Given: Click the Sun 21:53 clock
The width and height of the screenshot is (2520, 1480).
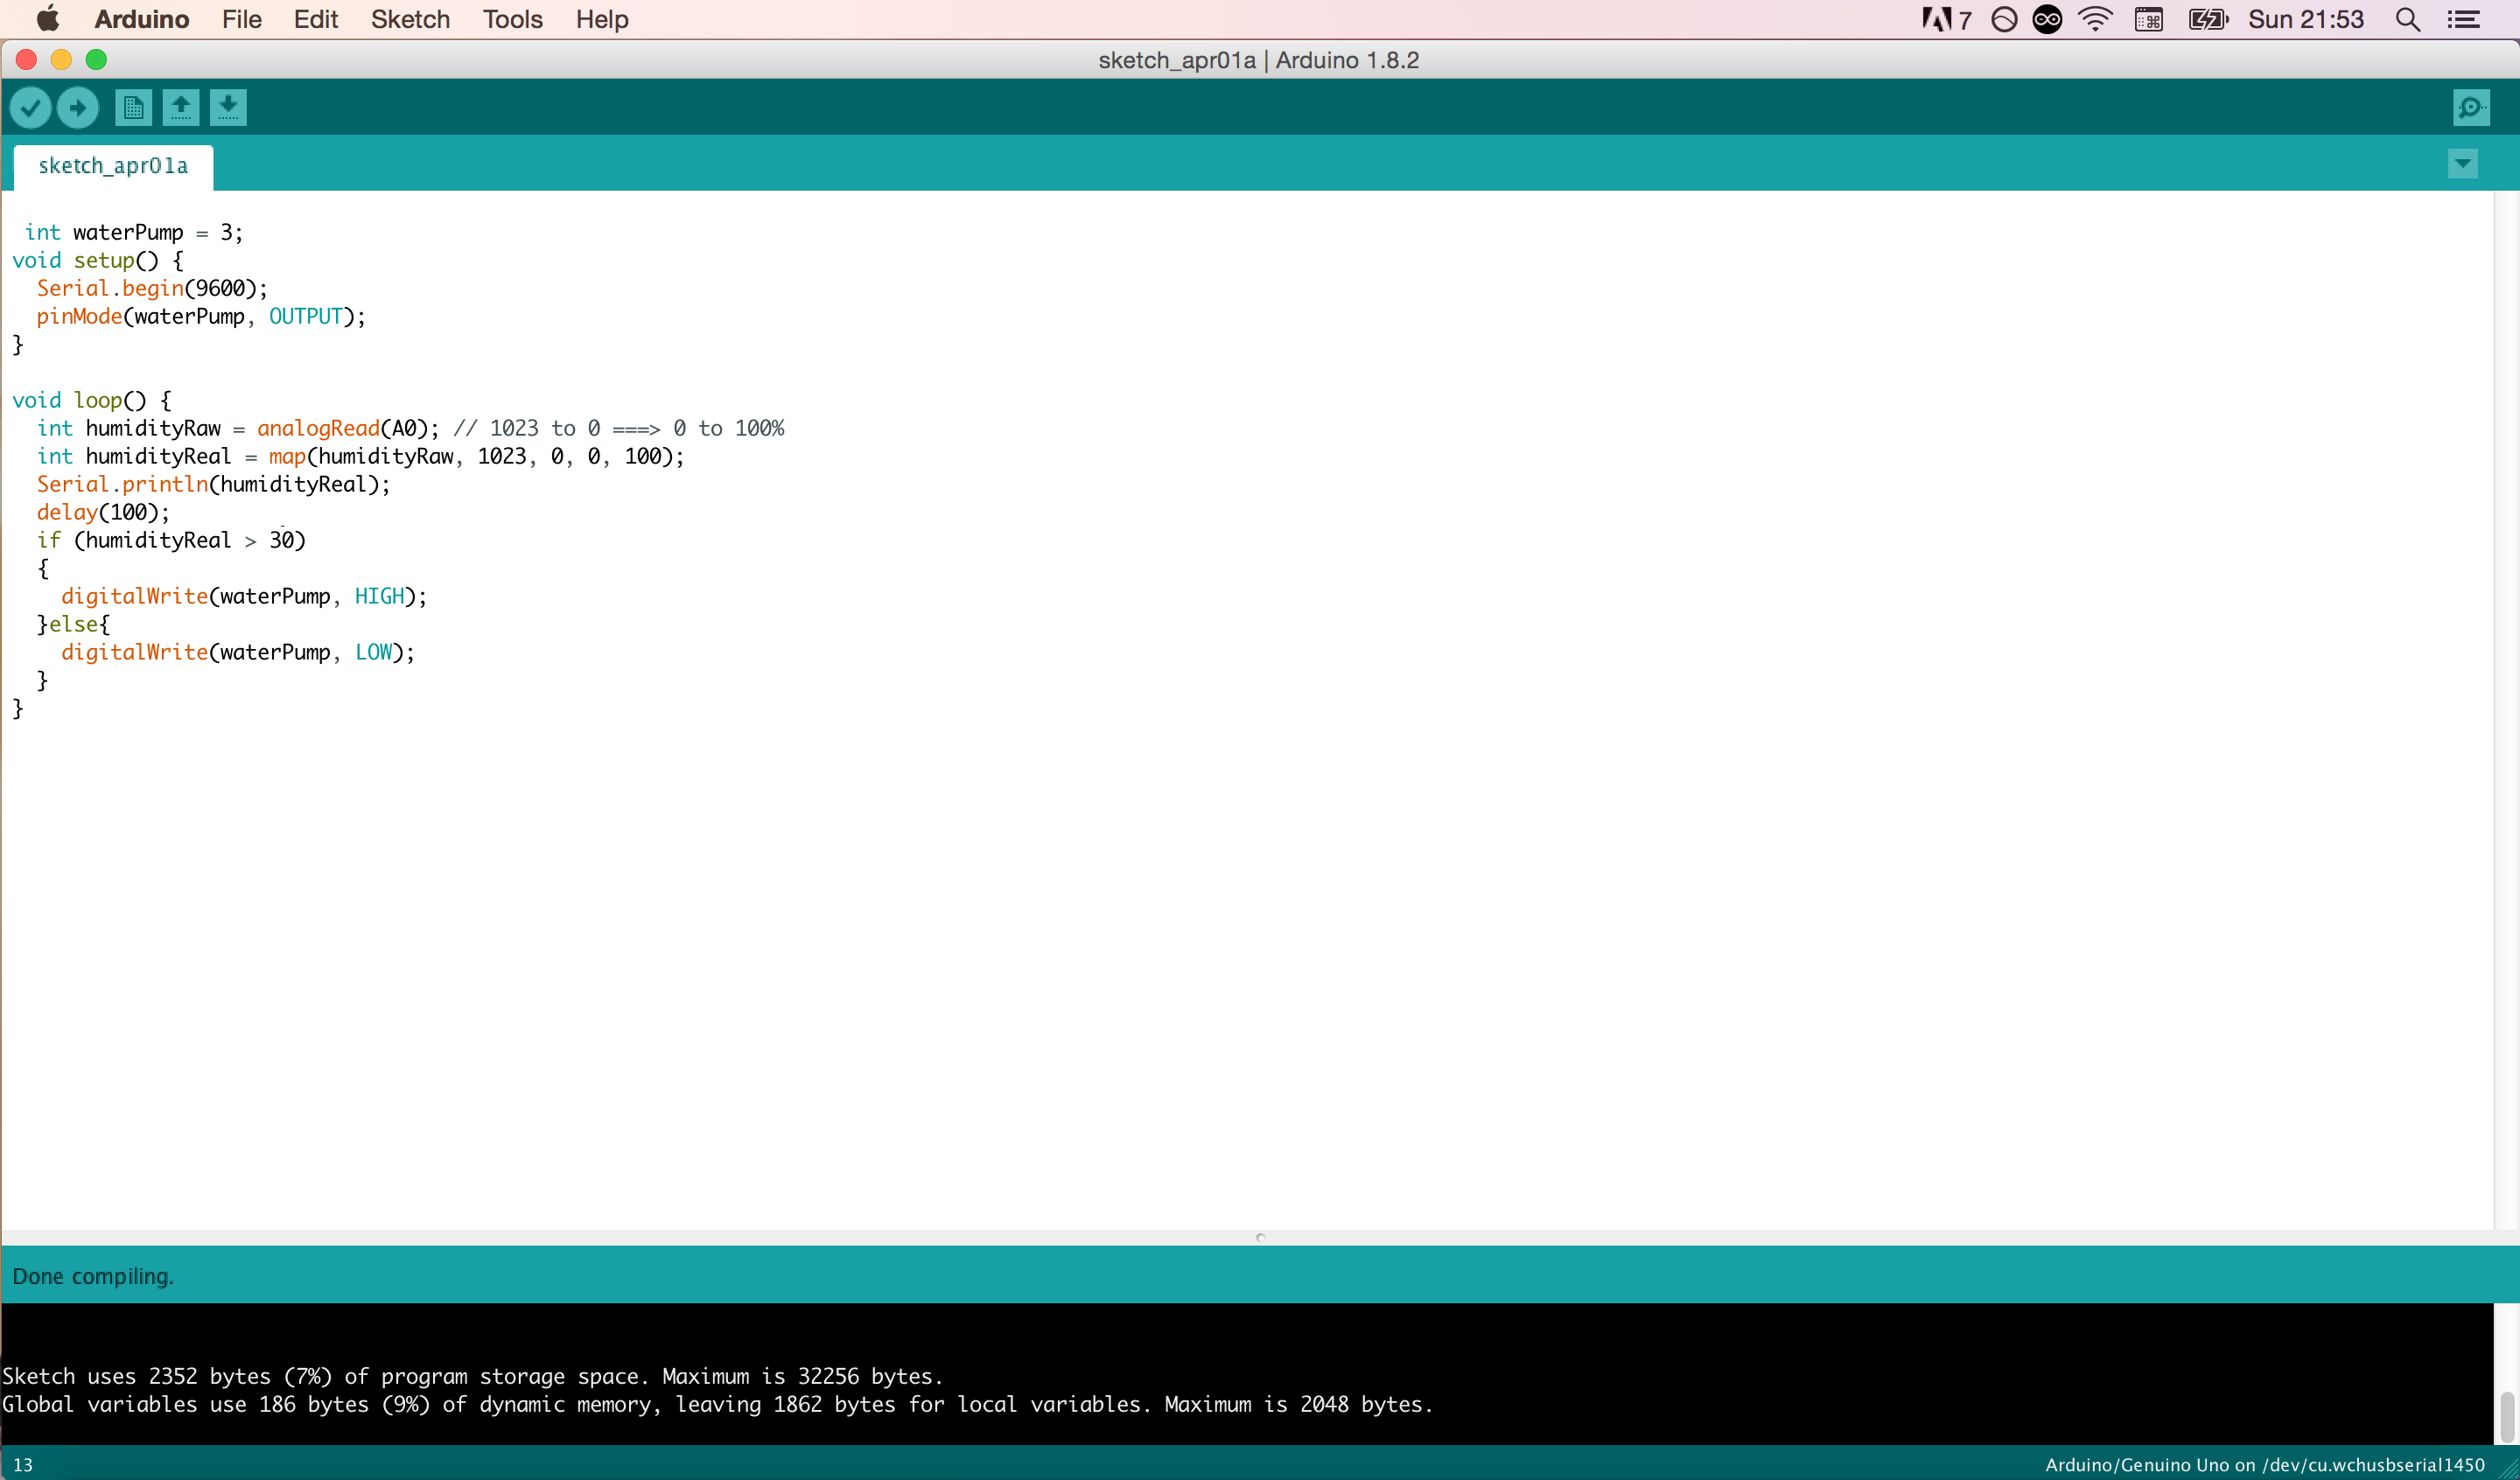Looking at the screenshot, I should 2306,19.
